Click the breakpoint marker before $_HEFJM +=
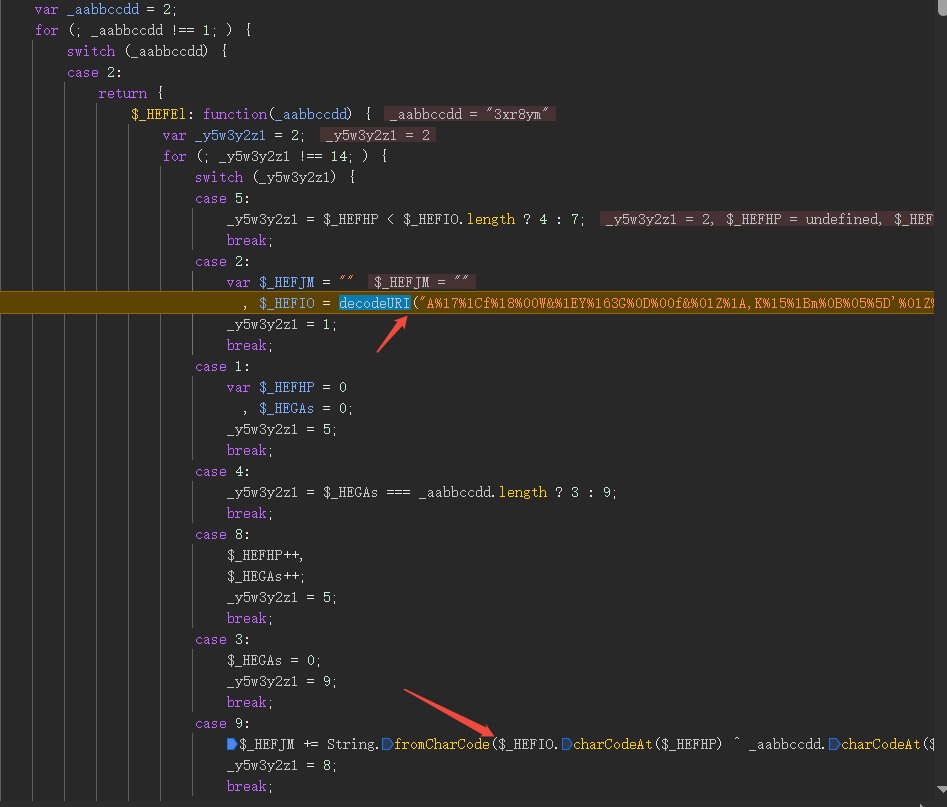The width and height of the screenshot is (947, 807). coord(232,744)
